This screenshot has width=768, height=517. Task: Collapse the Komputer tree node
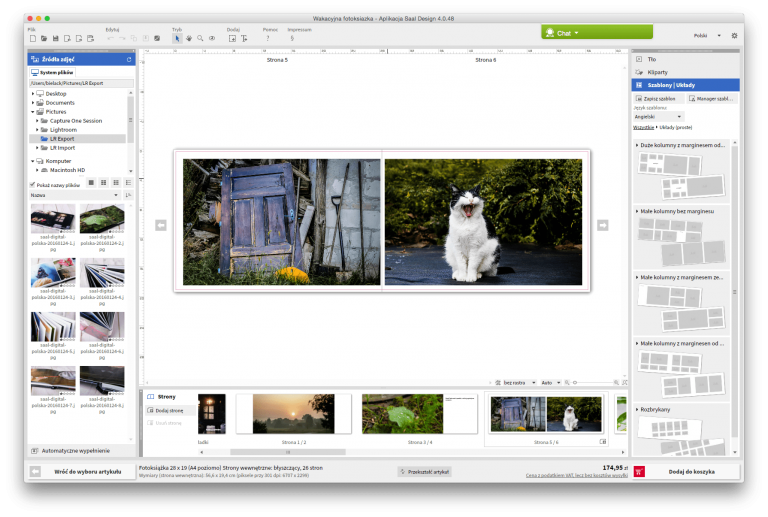pos(33,161)
